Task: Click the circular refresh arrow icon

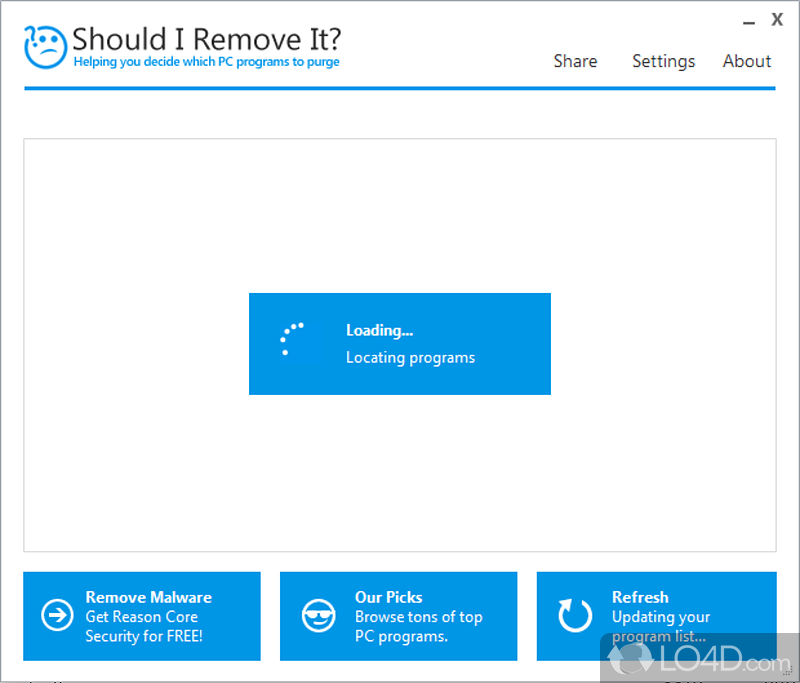Action: pos(575,615)
